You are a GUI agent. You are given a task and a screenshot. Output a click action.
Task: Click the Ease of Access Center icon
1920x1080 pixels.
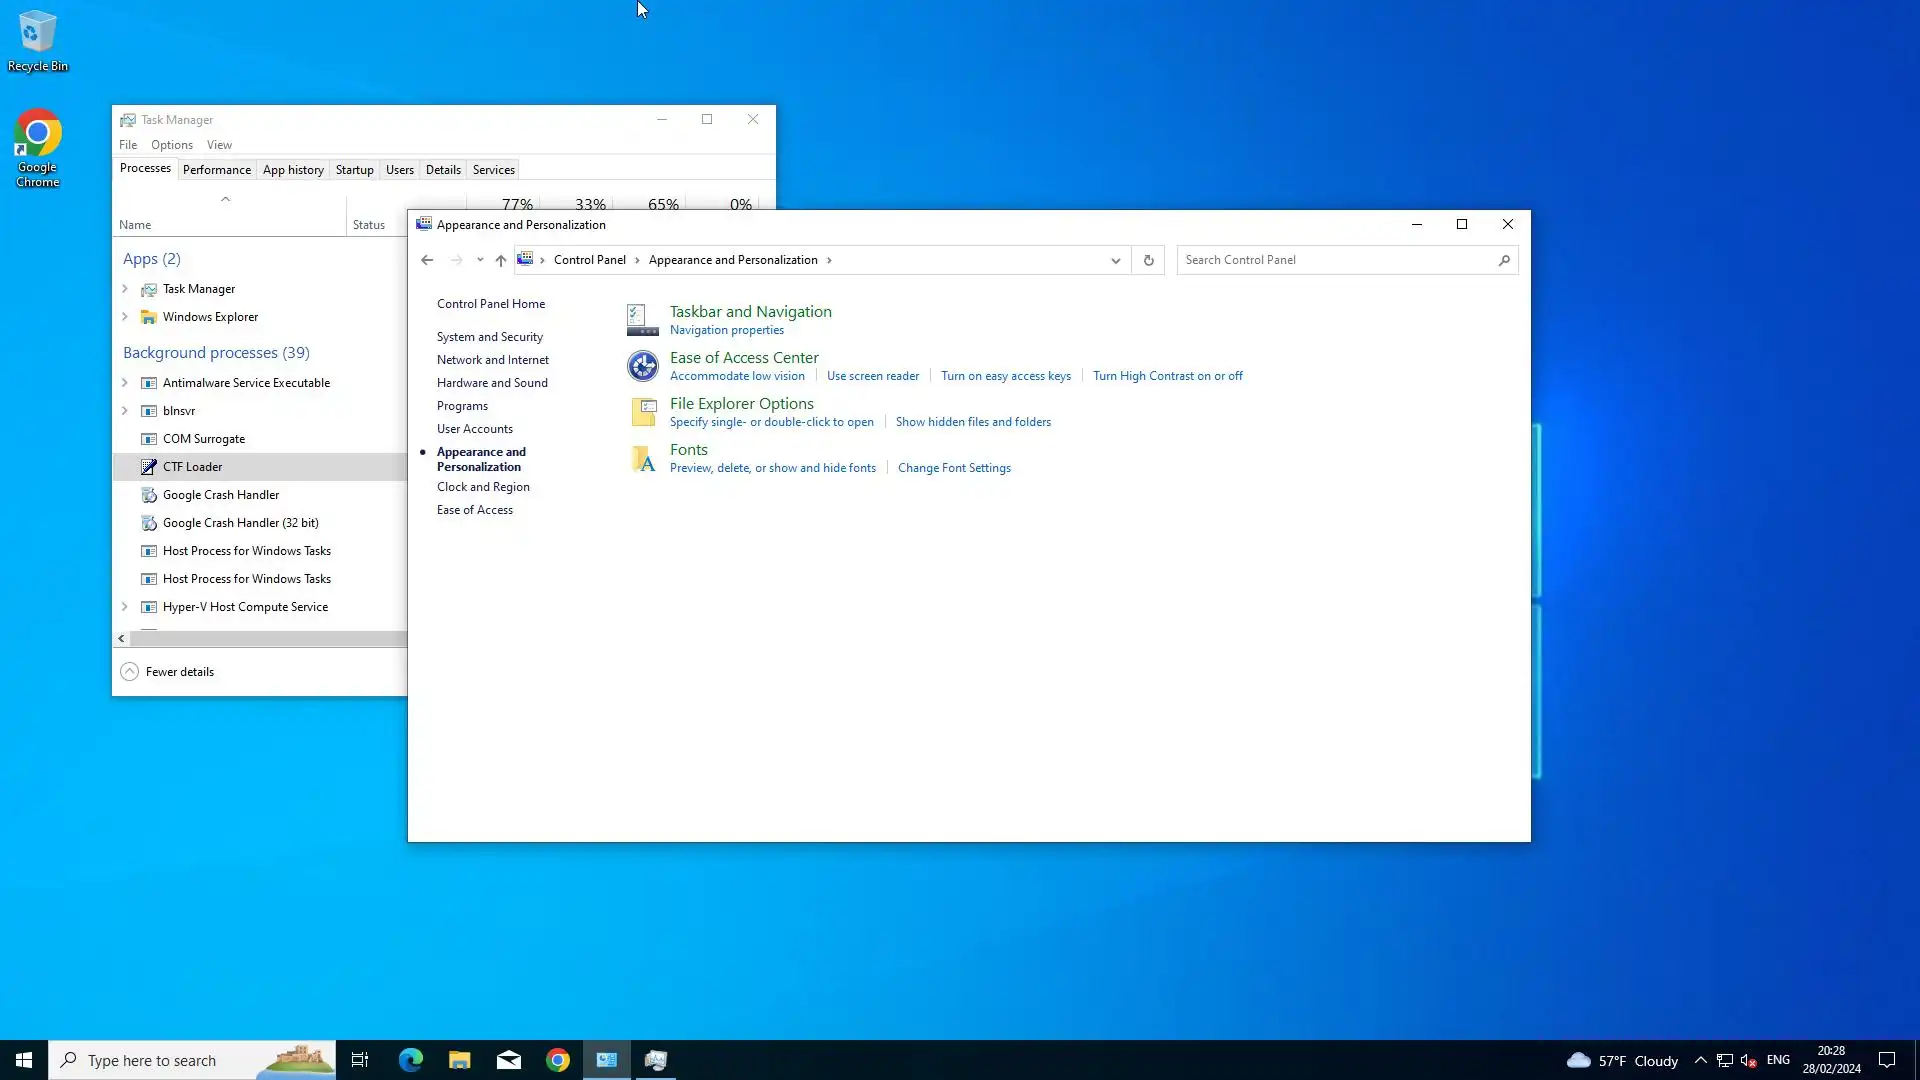pyautogui.click(x=642, y=366)
